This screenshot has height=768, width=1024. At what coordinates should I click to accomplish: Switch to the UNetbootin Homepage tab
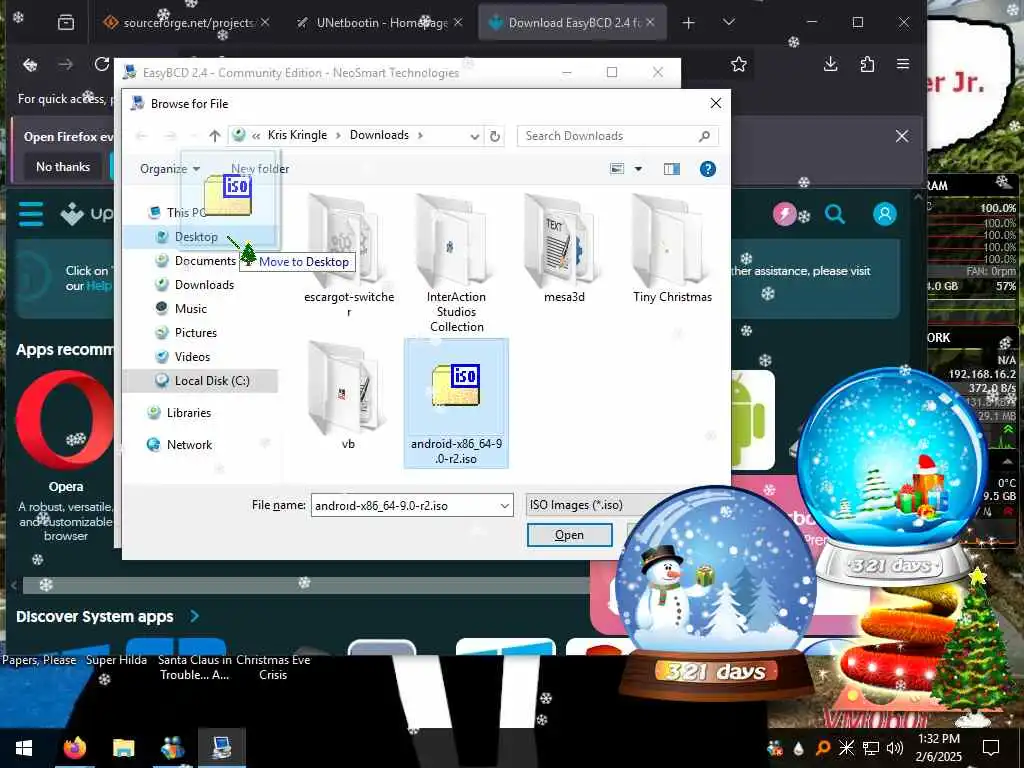tap(379, 23)
